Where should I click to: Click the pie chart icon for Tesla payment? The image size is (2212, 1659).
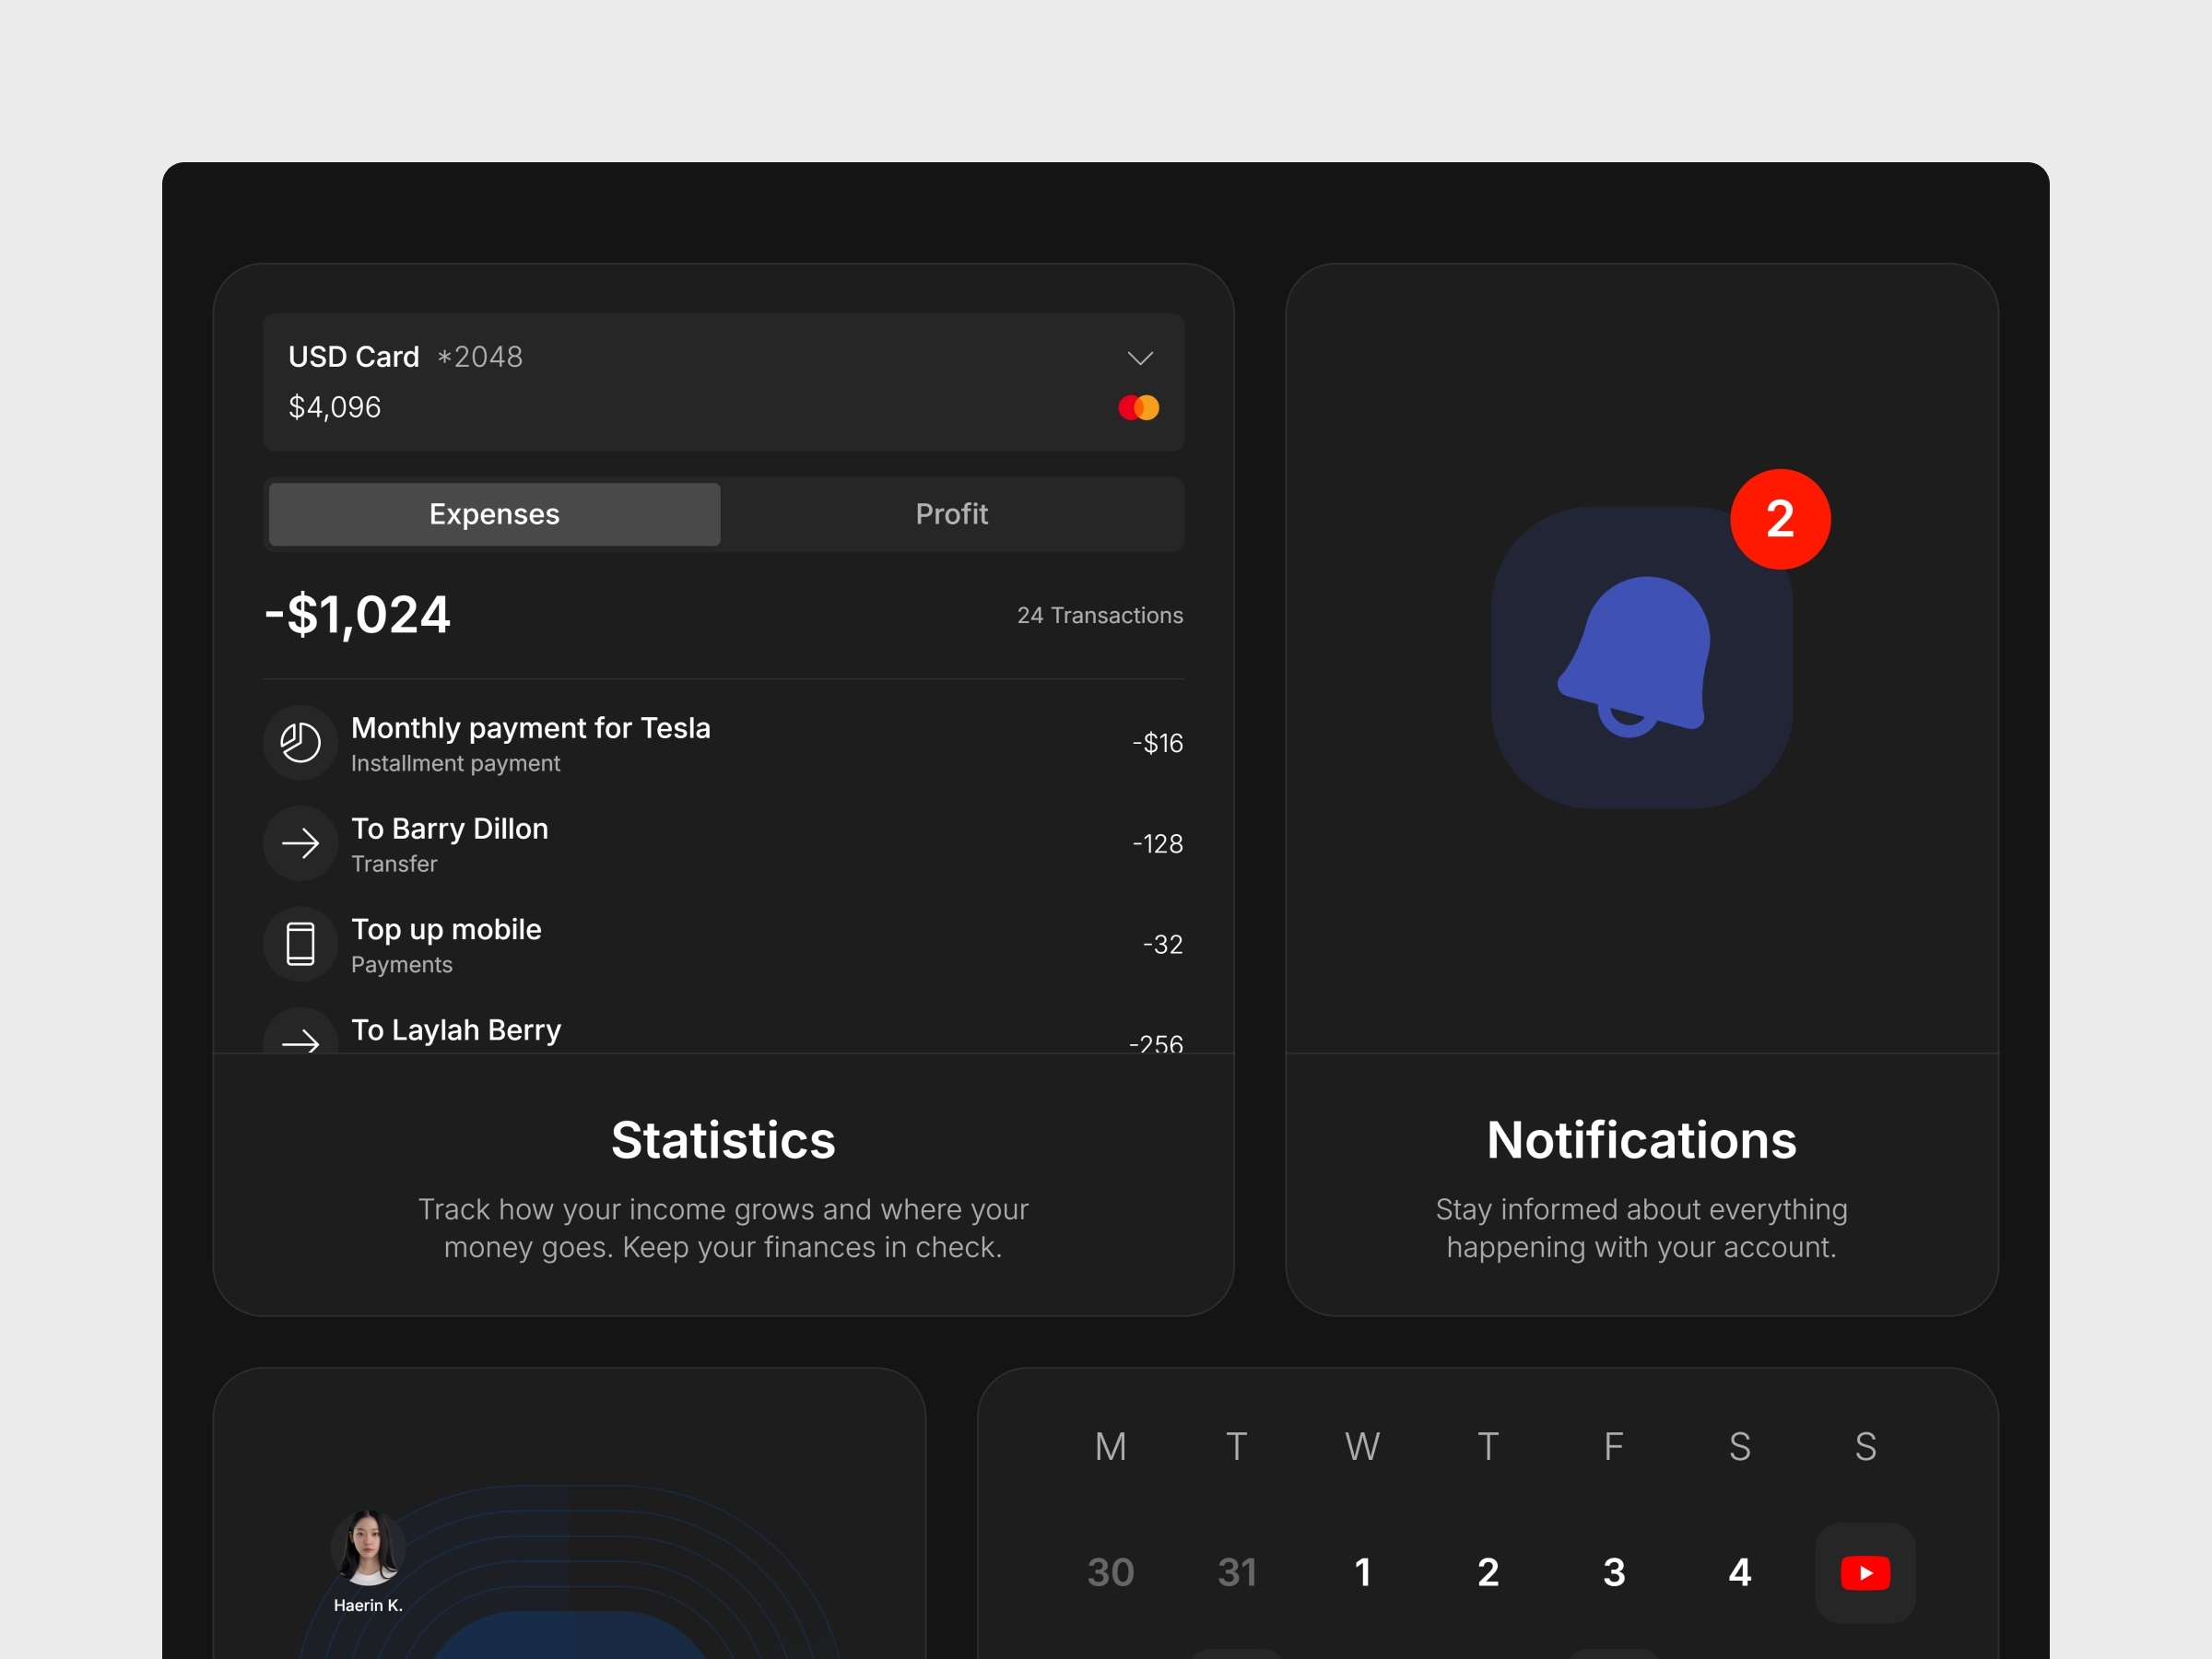pyautogui.click(x=300, y=743)
